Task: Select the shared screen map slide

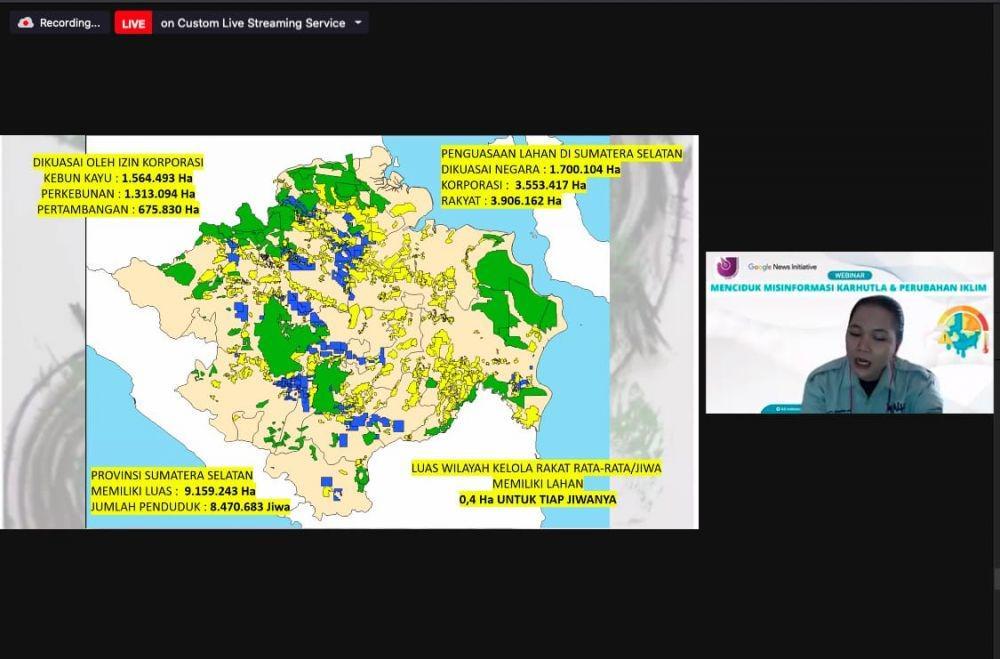Action: (349, 332)
